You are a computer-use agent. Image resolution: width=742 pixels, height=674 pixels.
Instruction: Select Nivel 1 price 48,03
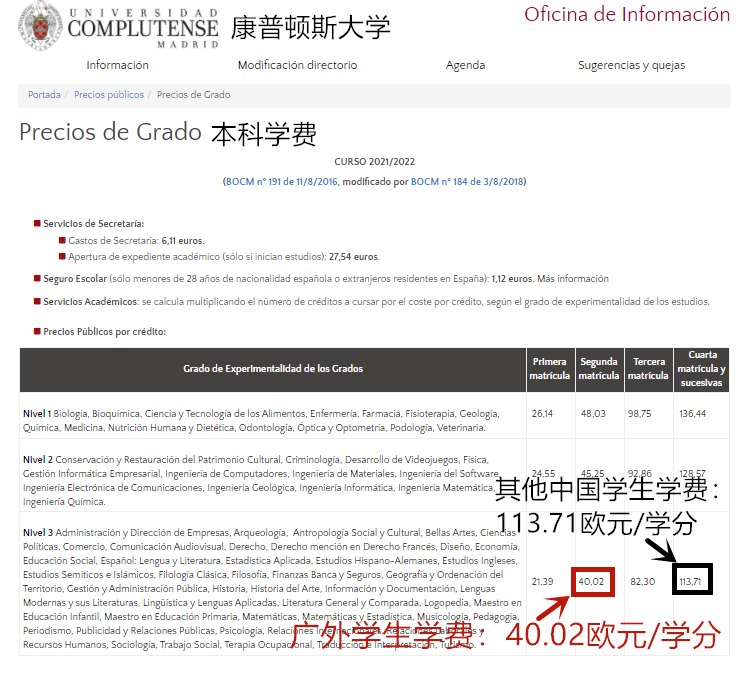tap(593, 414)
